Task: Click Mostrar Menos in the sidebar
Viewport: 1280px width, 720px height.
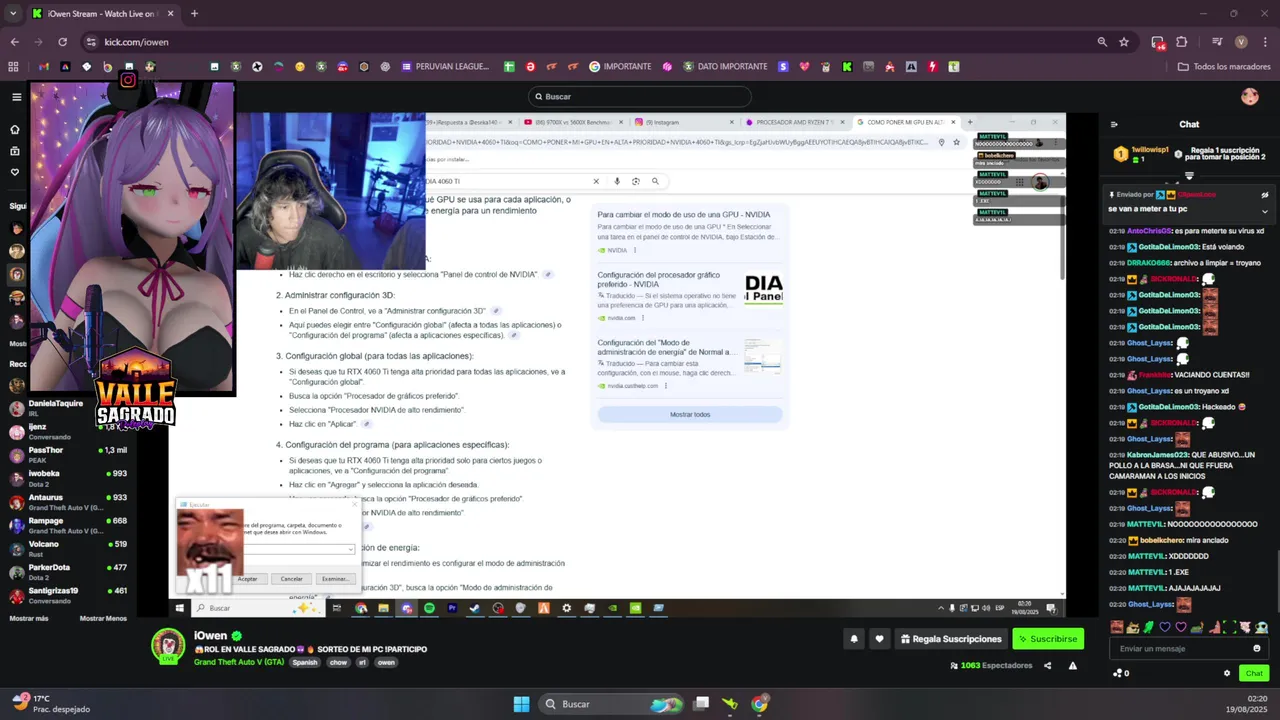Action: click(103, 618)
